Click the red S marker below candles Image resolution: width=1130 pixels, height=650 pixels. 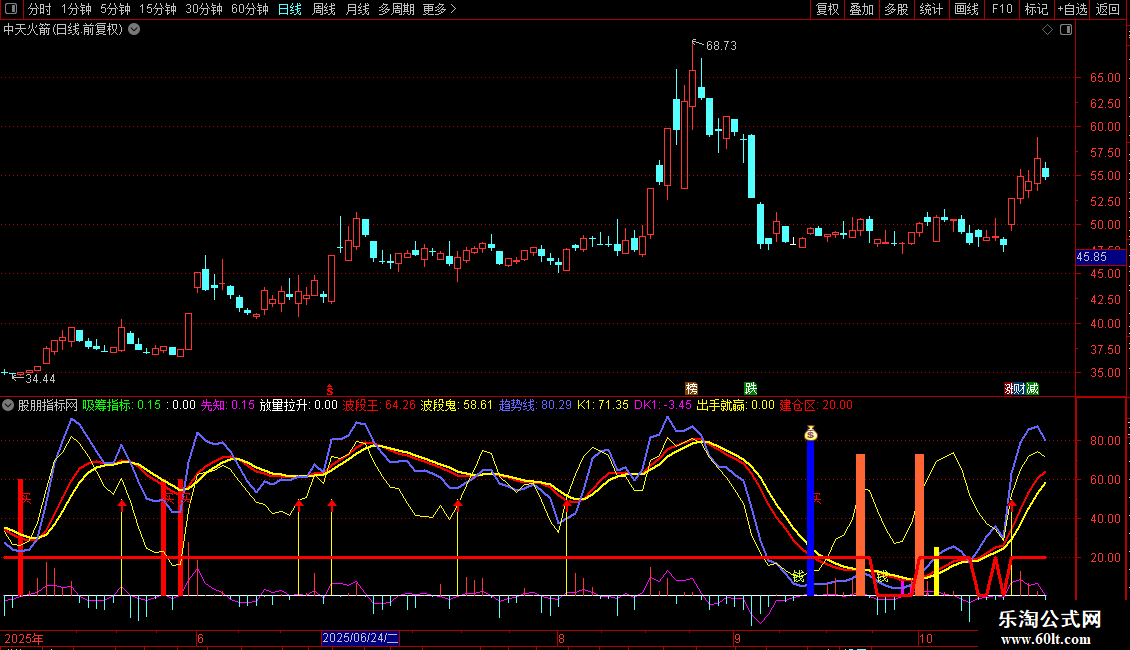click(330, 390)
